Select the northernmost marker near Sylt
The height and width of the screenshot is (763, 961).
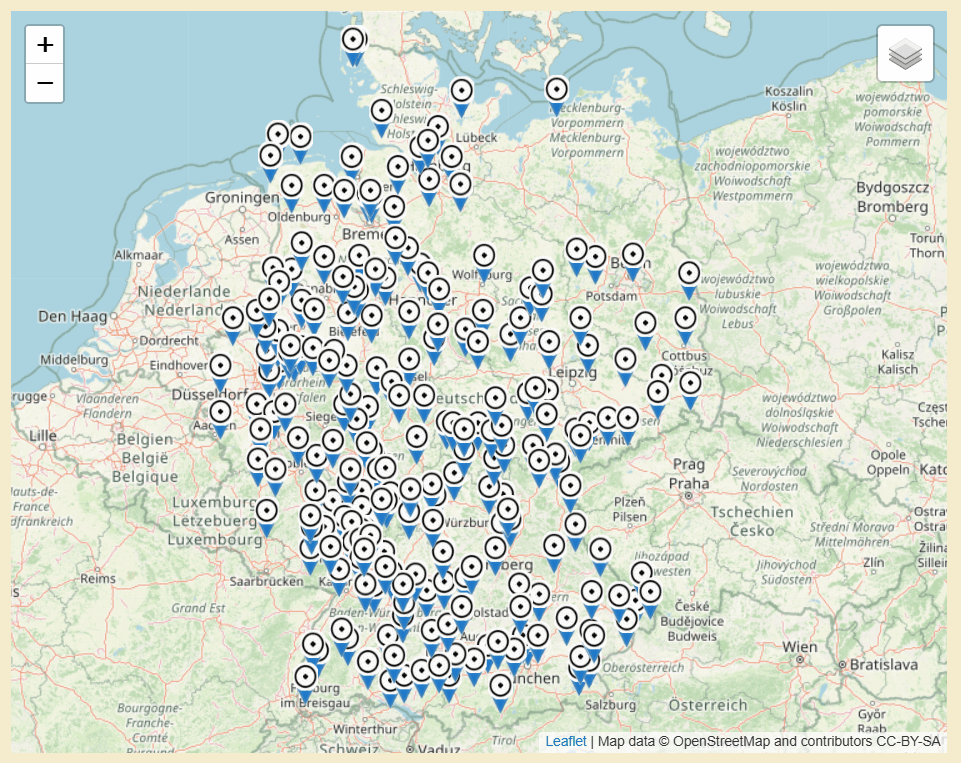[353, 47]
